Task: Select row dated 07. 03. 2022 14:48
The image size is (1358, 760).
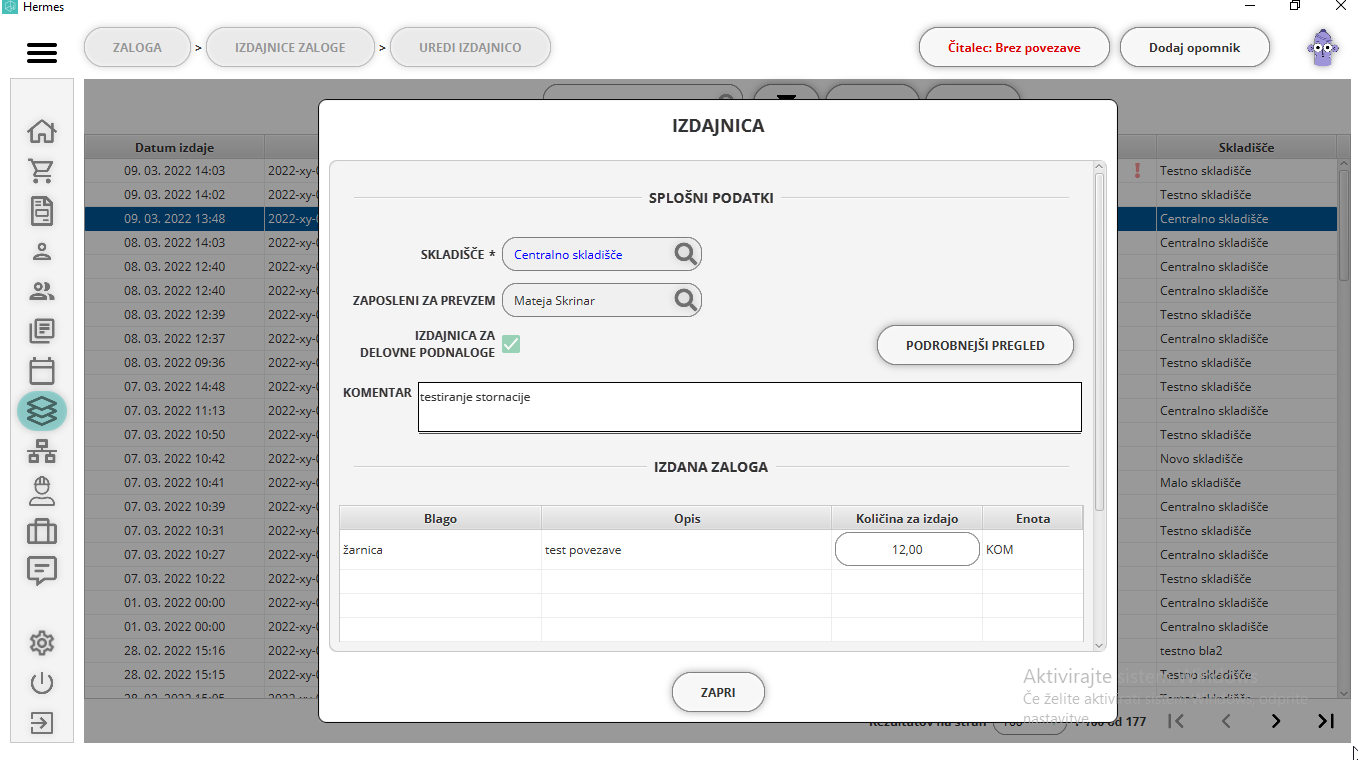Action: [x=175, y=387]
